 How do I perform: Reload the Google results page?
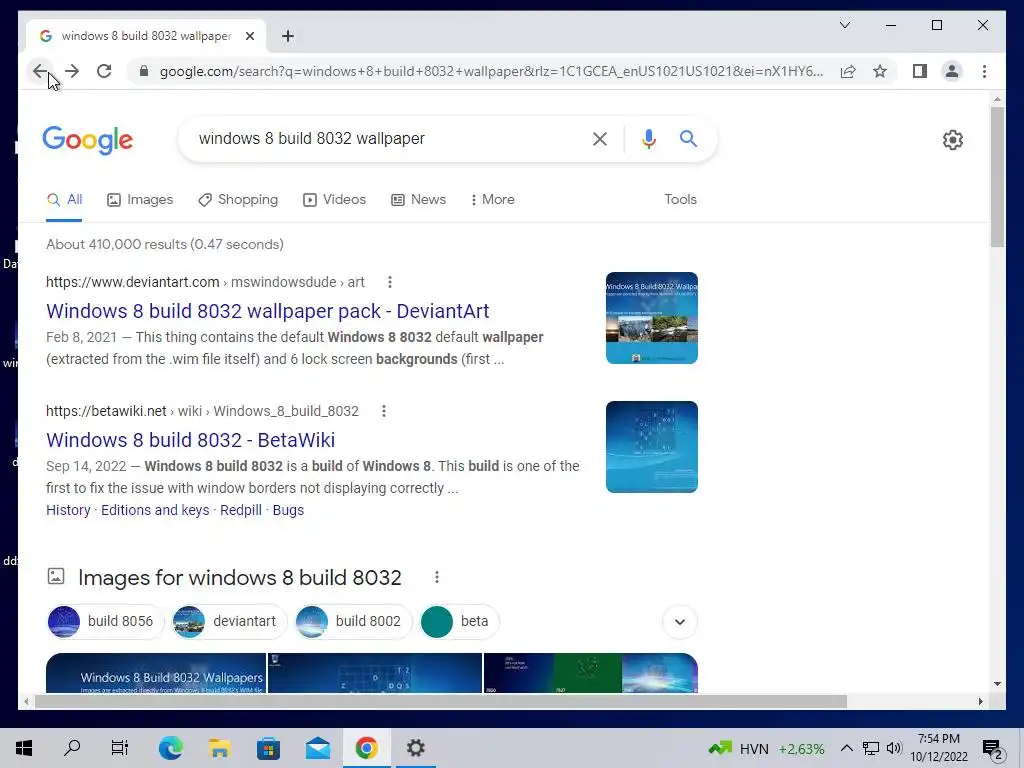[104, 71]
